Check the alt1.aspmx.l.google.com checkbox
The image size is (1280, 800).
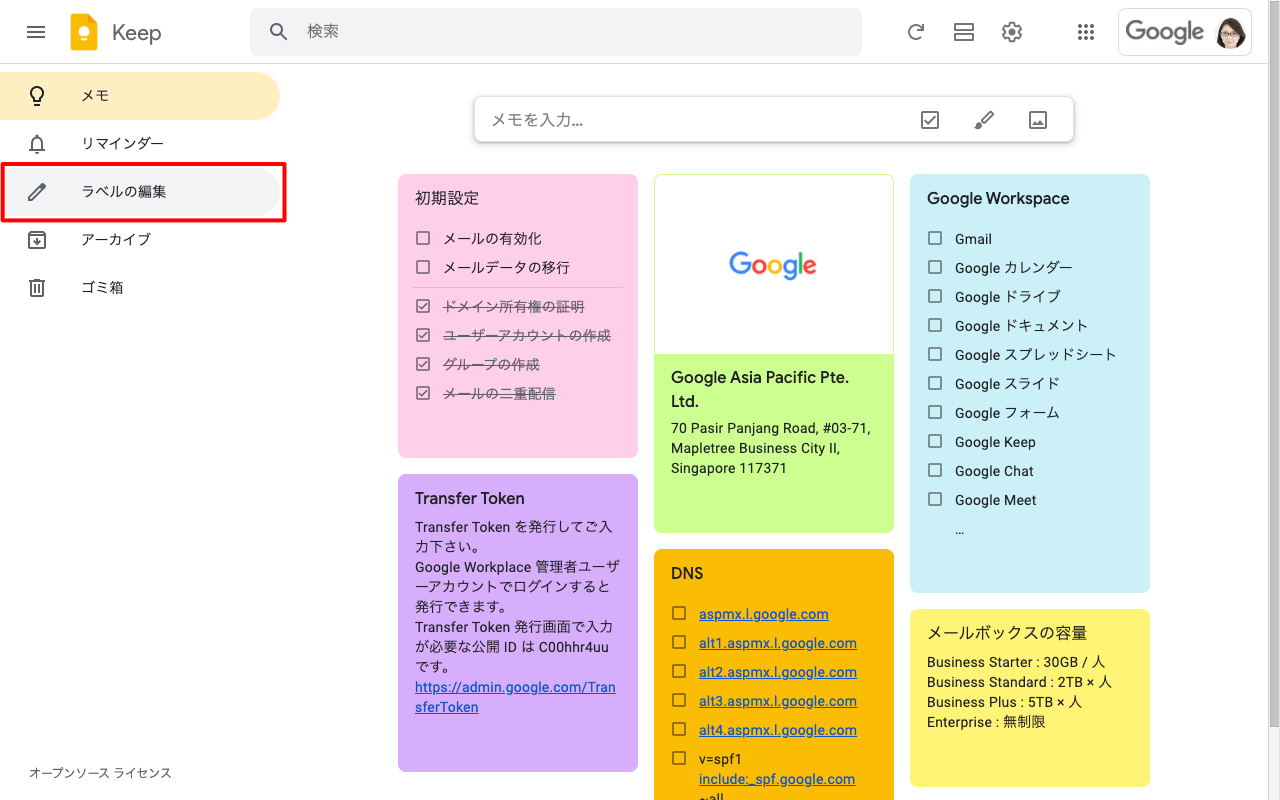click(679, 642)
